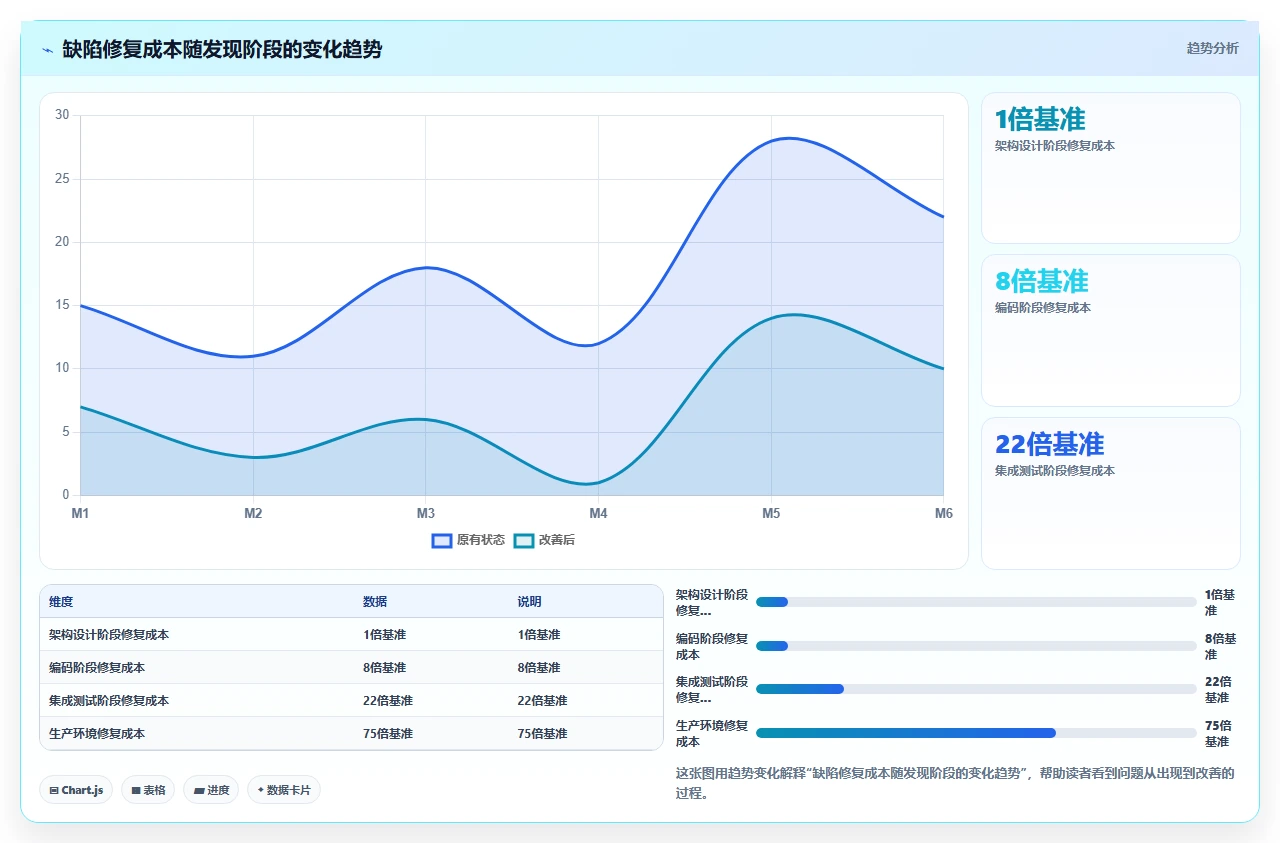Click 1倍基准 in the 数据 column
This screenshot has height=843, width=1280.
[x=384, y=635]
